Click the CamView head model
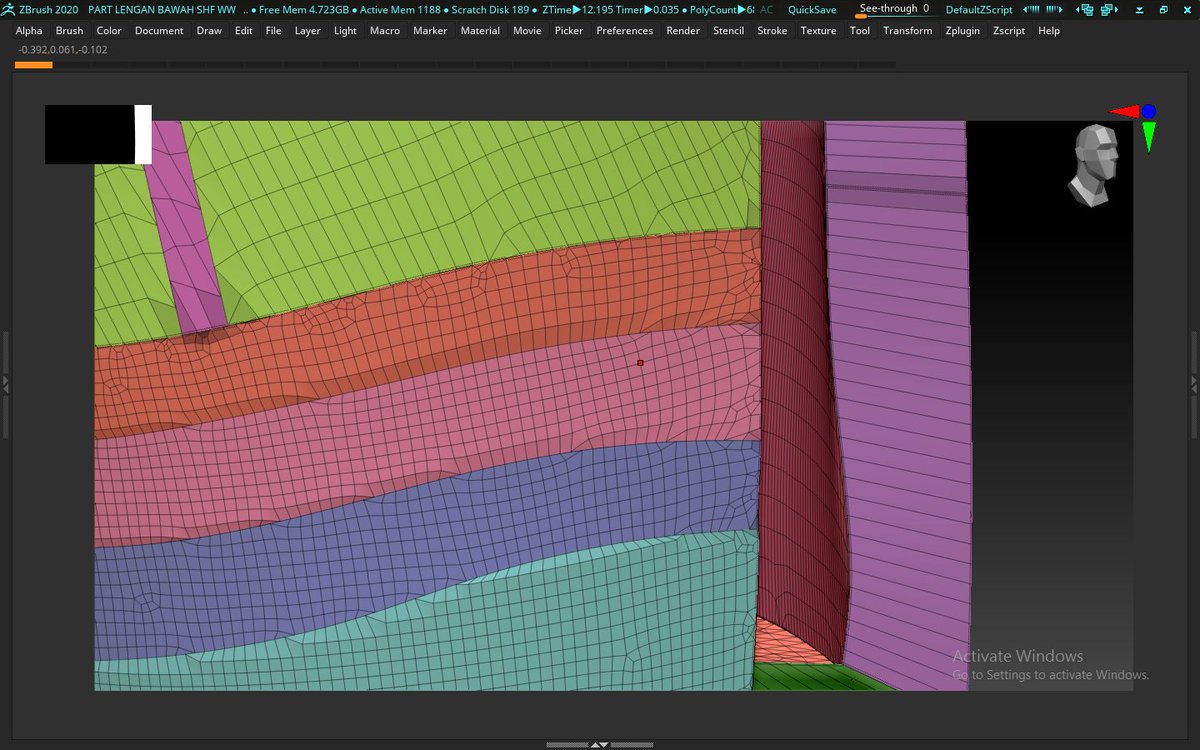The height and width of the screenshot is (750, 1200). tap(1092, 165)
